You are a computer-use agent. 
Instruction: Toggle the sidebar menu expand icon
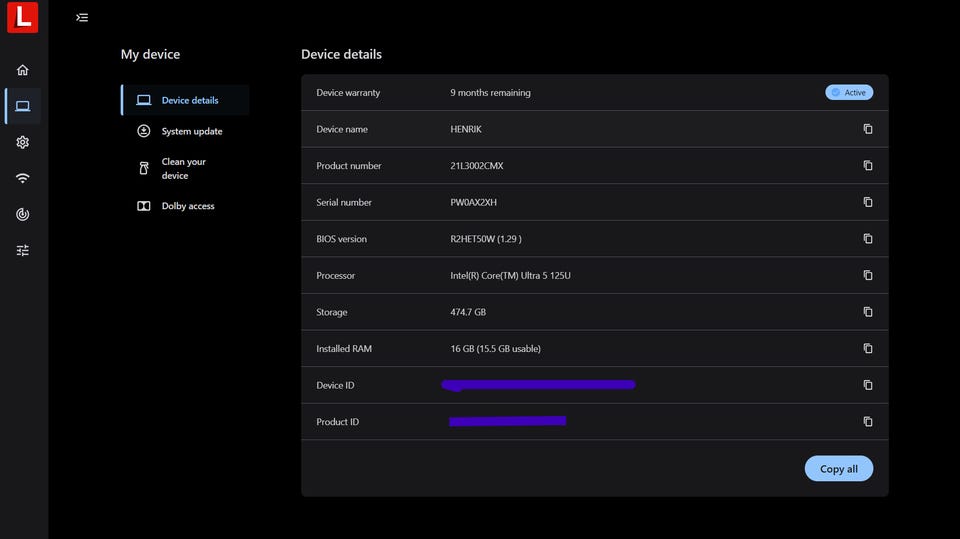point(82,17)
